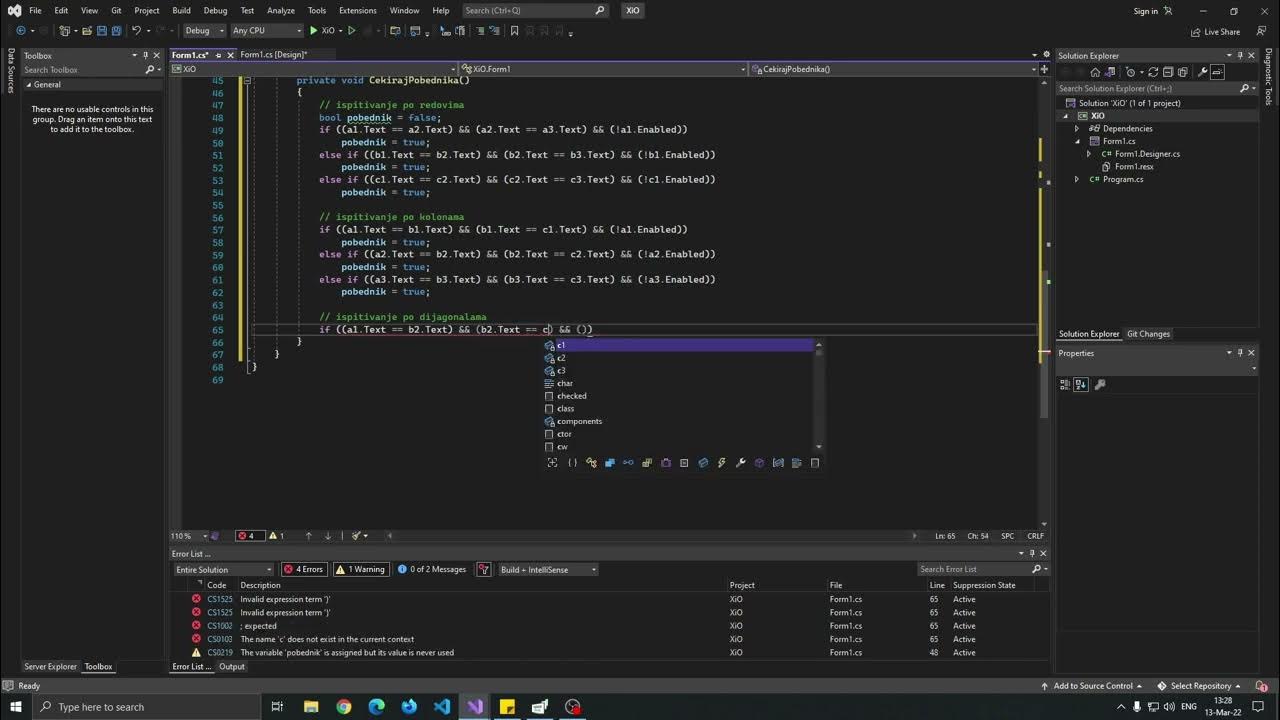Open the Build + IntelliSense dropdown

click(548, 569)
